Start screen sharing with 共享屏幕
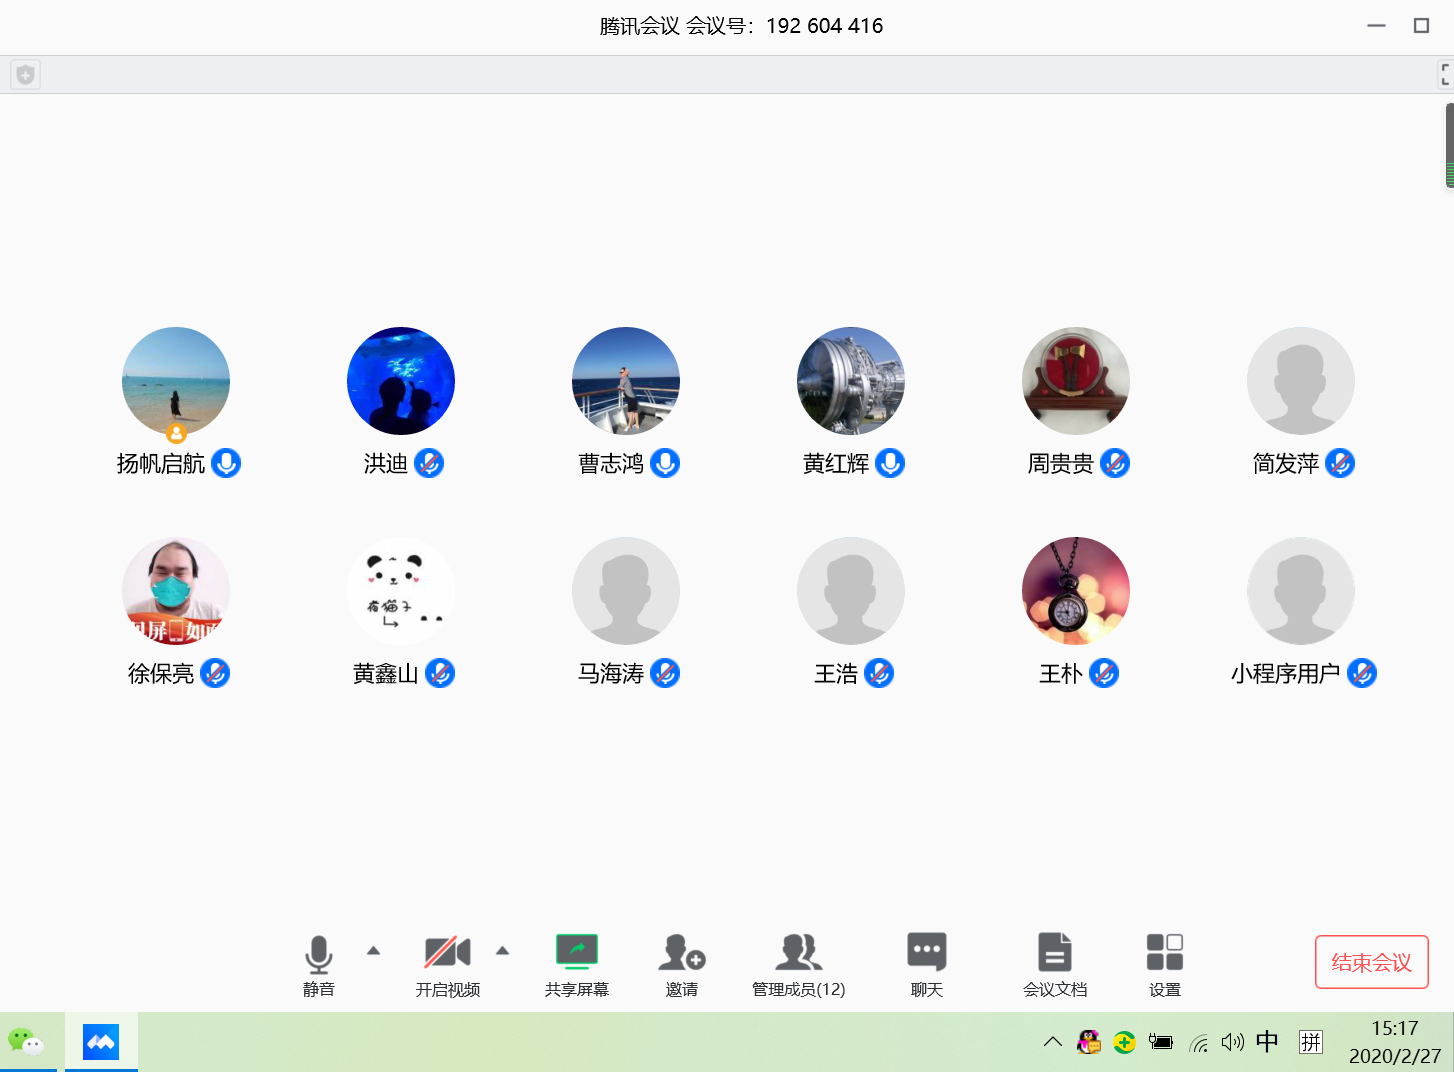The width and height of the screenshot is (1454, 1072). pos(577,965)
